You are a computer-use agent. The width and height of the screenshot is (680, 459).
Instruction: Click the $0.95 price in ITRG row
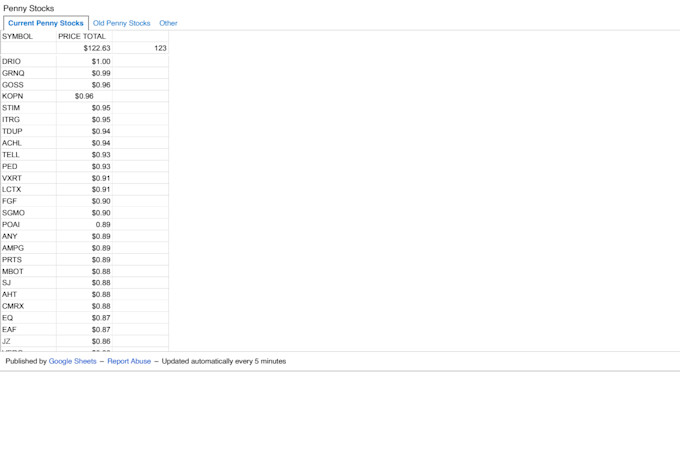click(84, 120)
